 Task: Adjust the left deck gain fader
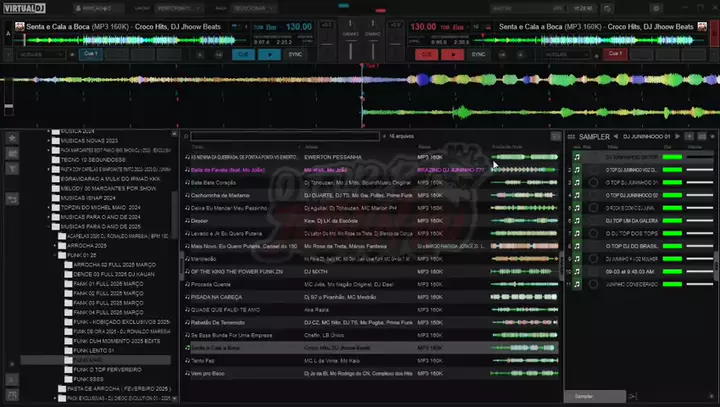click(x=350, y=51)
